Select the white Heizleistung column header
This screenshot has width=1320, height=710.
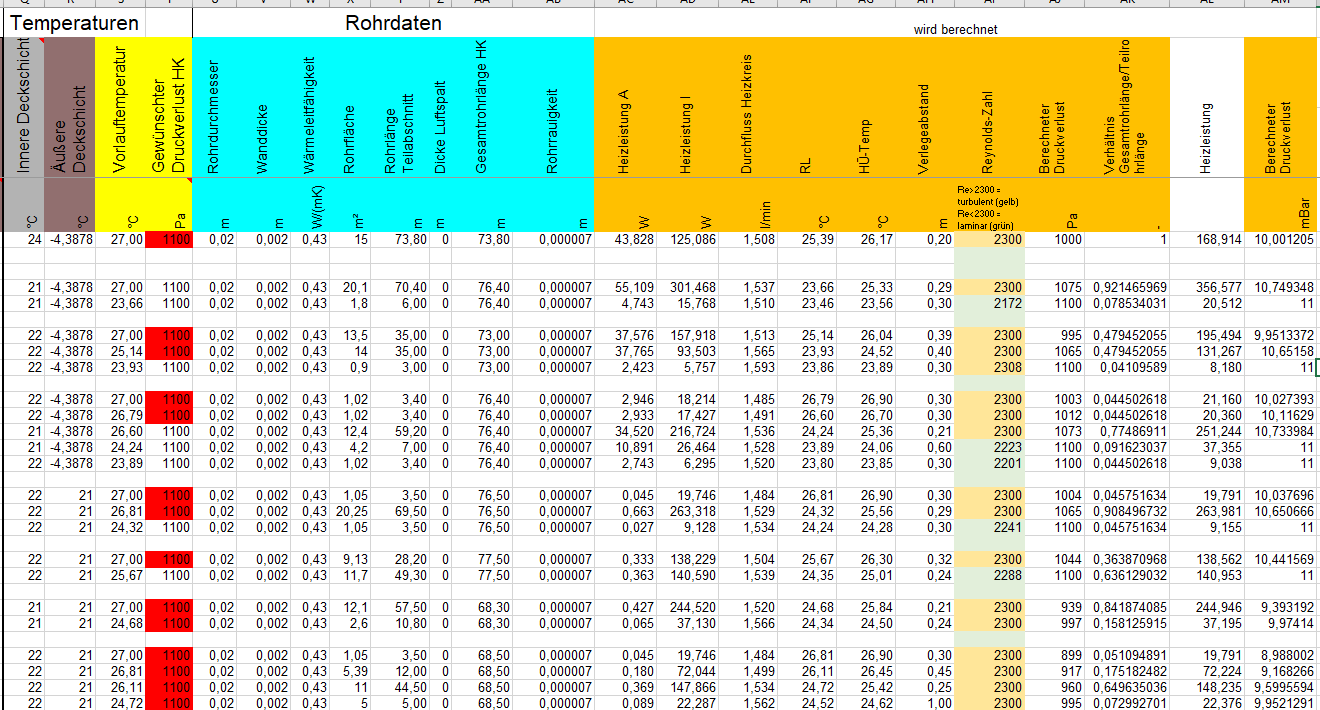(1207, 107)
